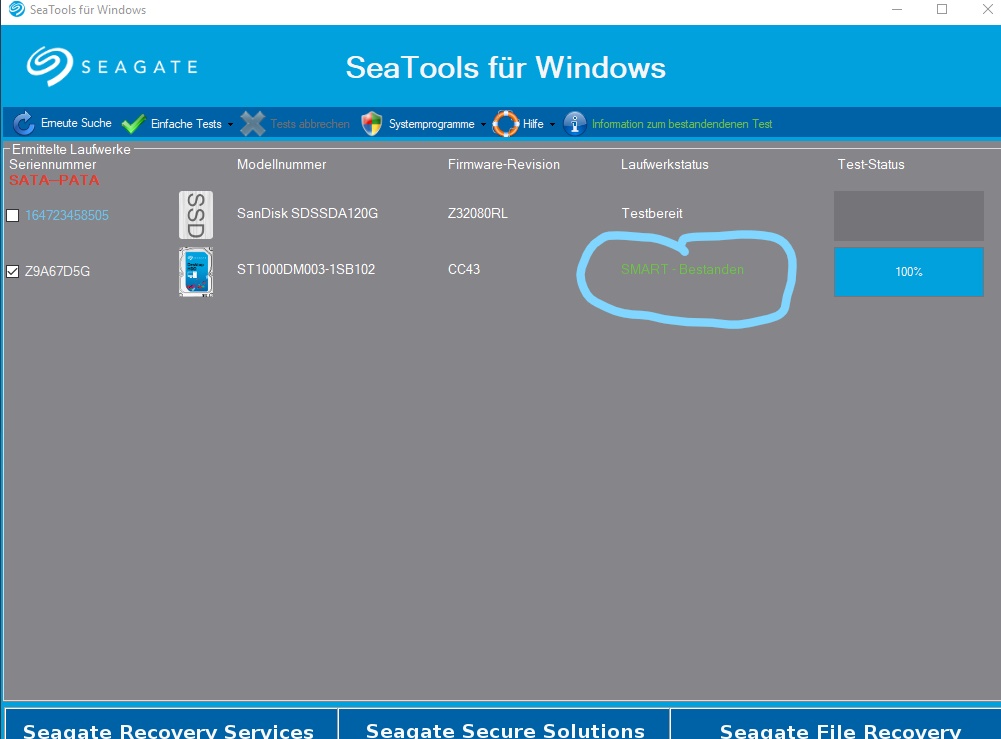The height and width of the screenshot is (739, 1001).
Task: Click the Testbereit drive status
Action: tap(652, 213)
